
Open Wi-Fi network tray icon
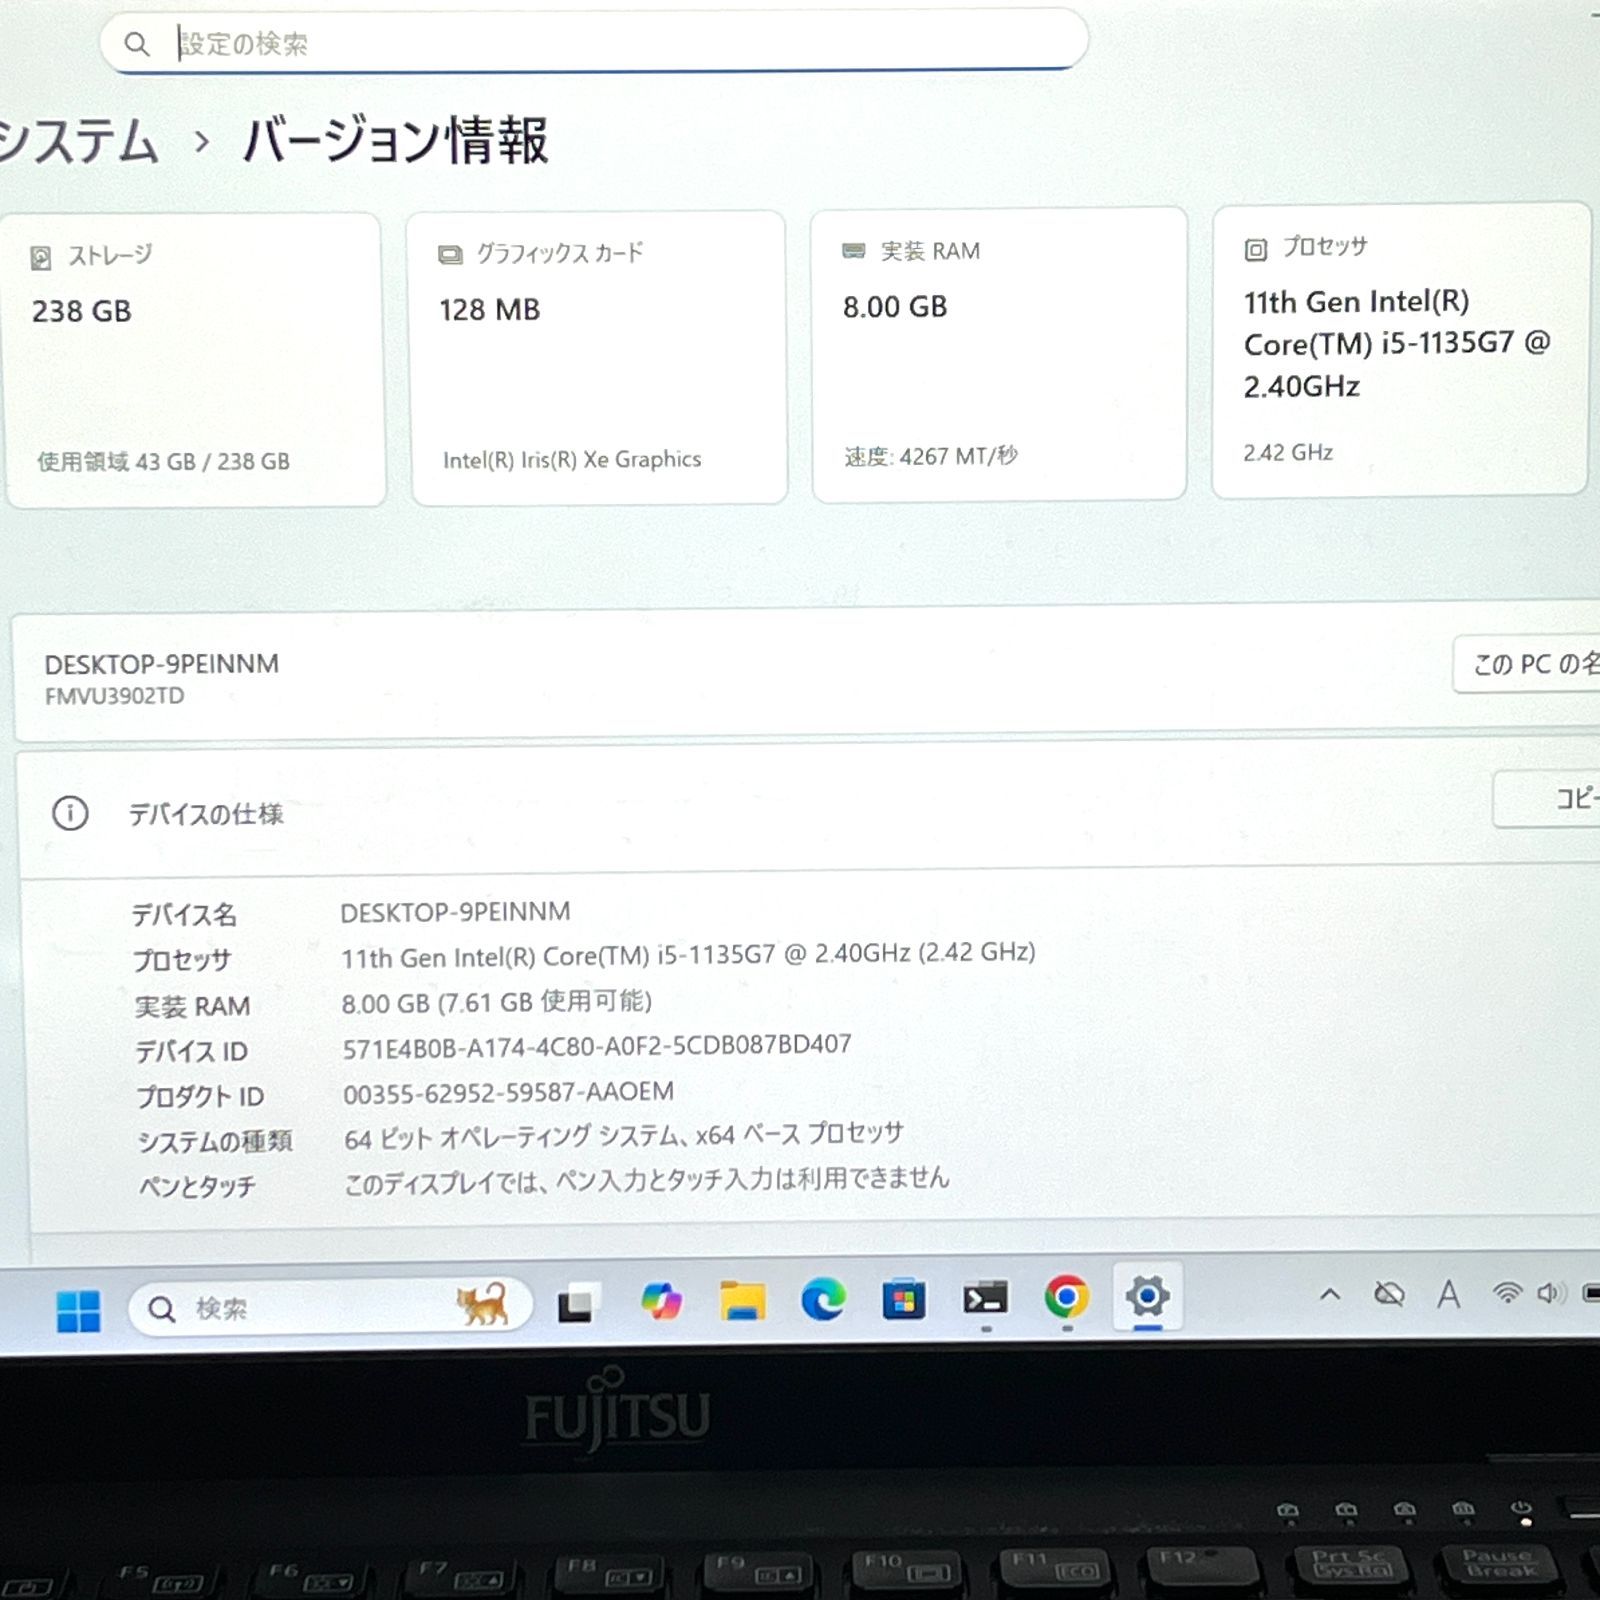point(1507,1293)
